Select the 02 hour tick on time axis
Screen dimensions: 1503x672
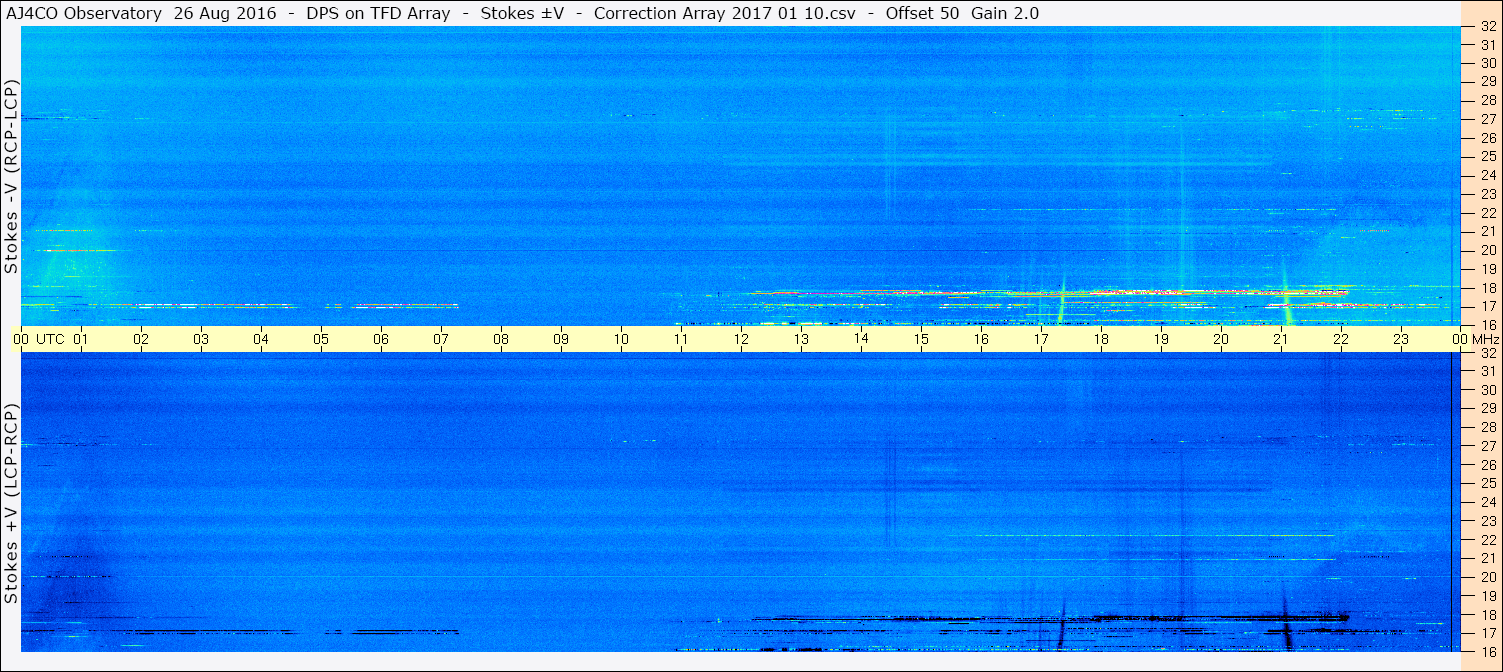coord(141,340)
